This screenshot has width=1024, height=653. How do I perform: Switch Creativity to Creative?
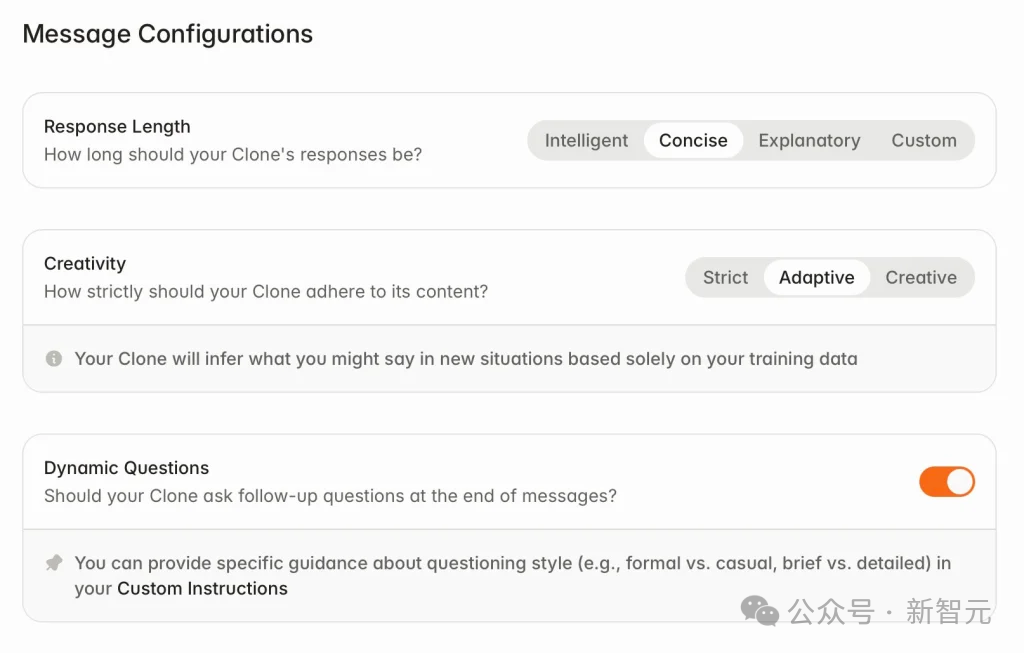[921, 278]
